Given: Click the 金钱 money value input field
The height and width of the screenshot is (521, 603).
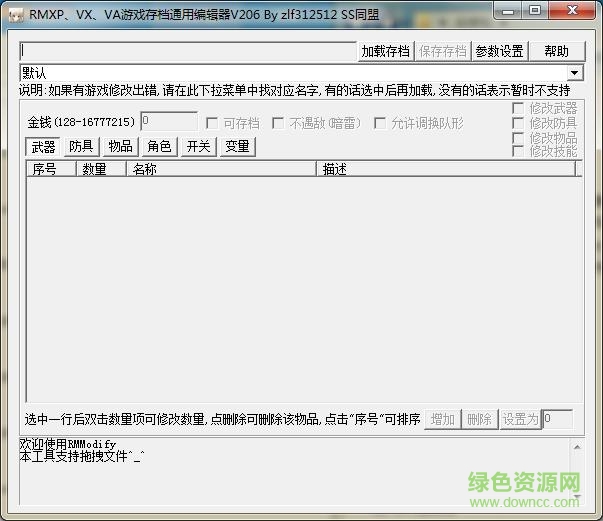Looking at the screenshot, I should [x=169, y=122].
